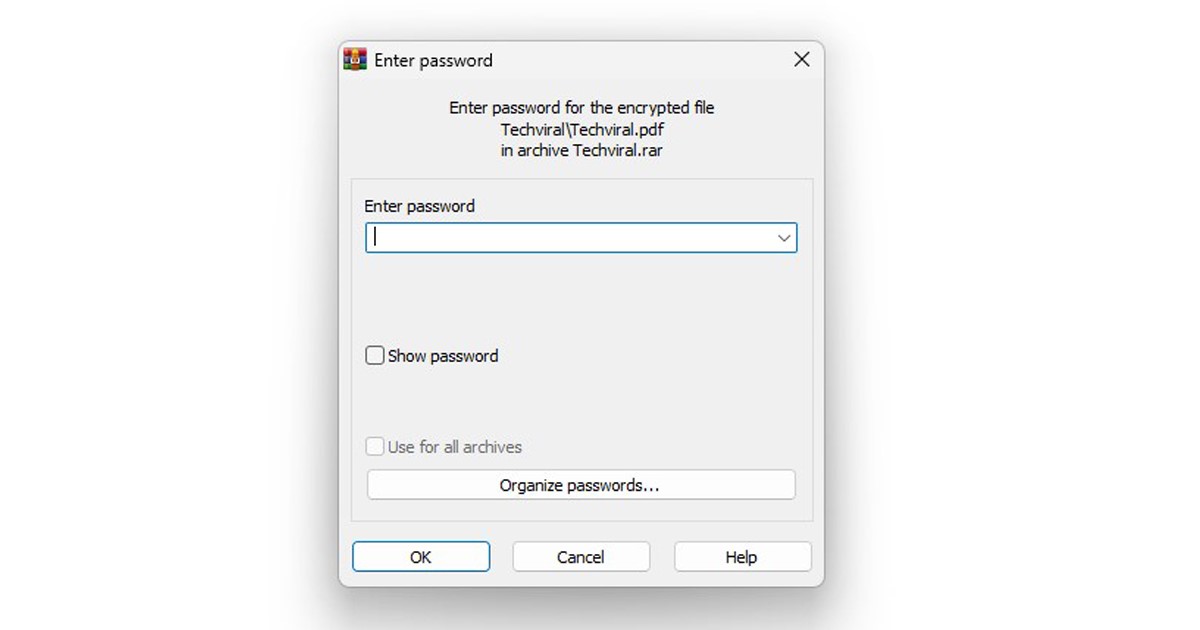Screen dimensions: 1200x630
Task: Confirm the password with OK
Action: pyautogui.click(x=421, y=556)
